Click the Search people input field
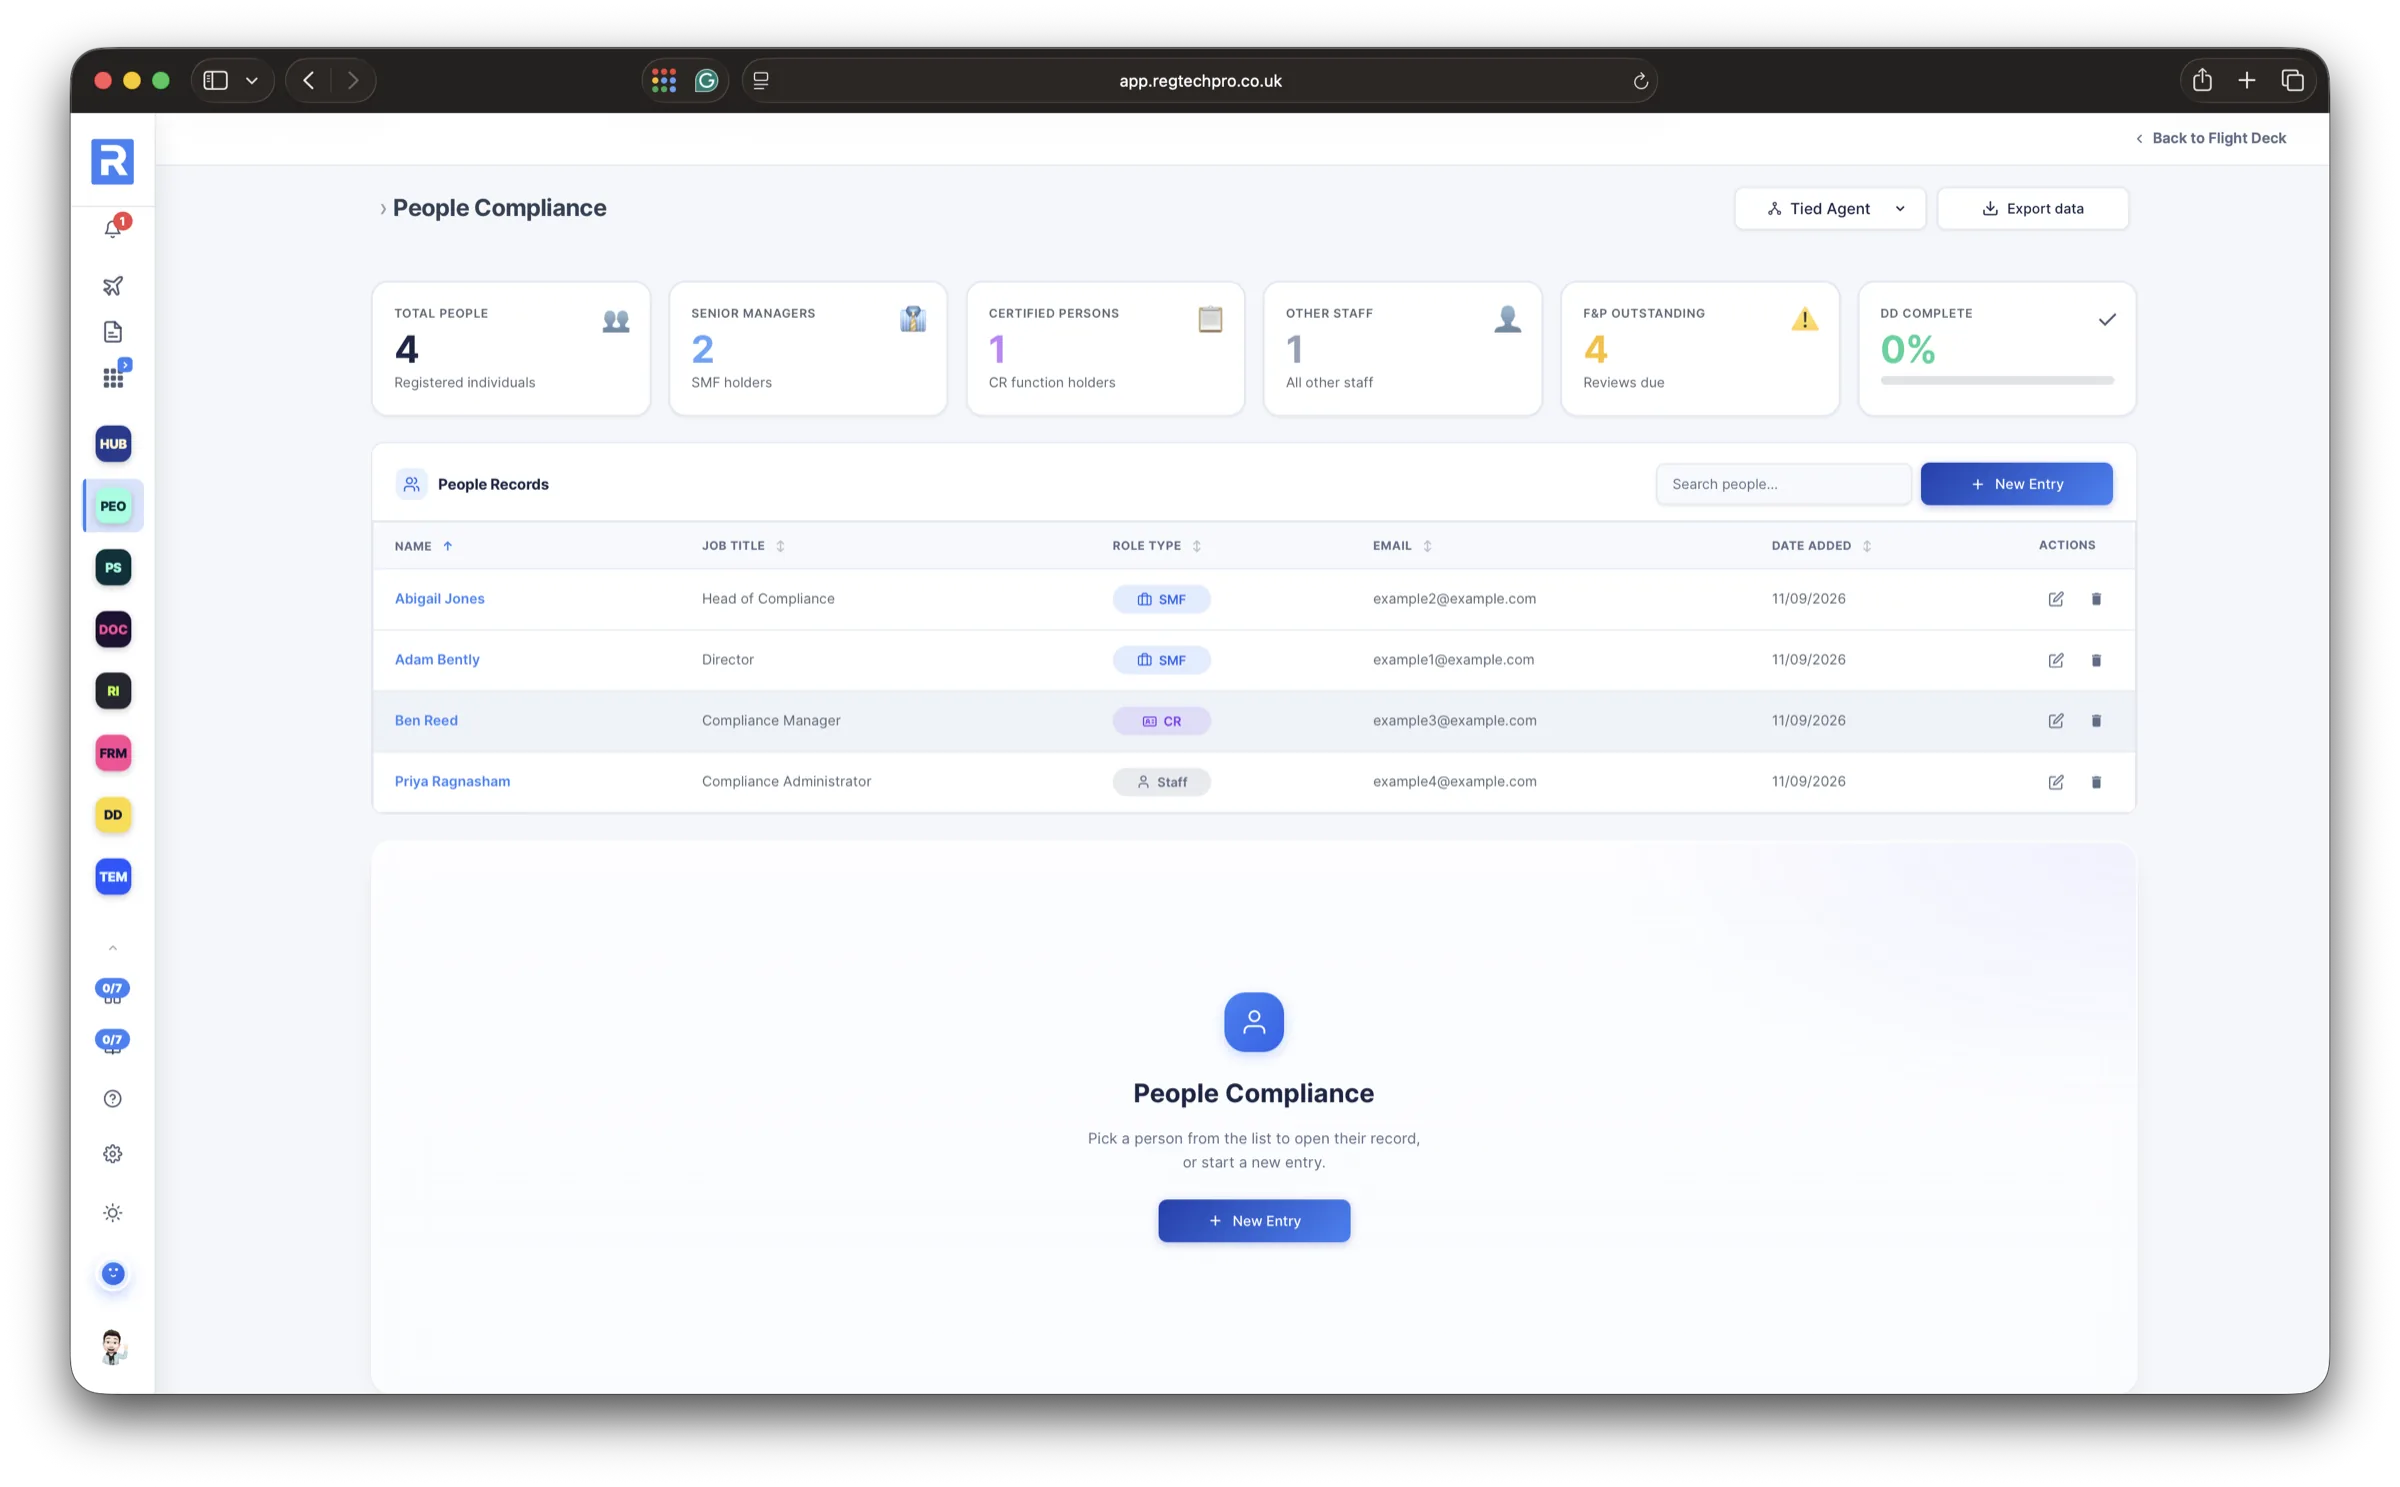Viewport: 2400px width, 1487px height. tap(1783, 484)
